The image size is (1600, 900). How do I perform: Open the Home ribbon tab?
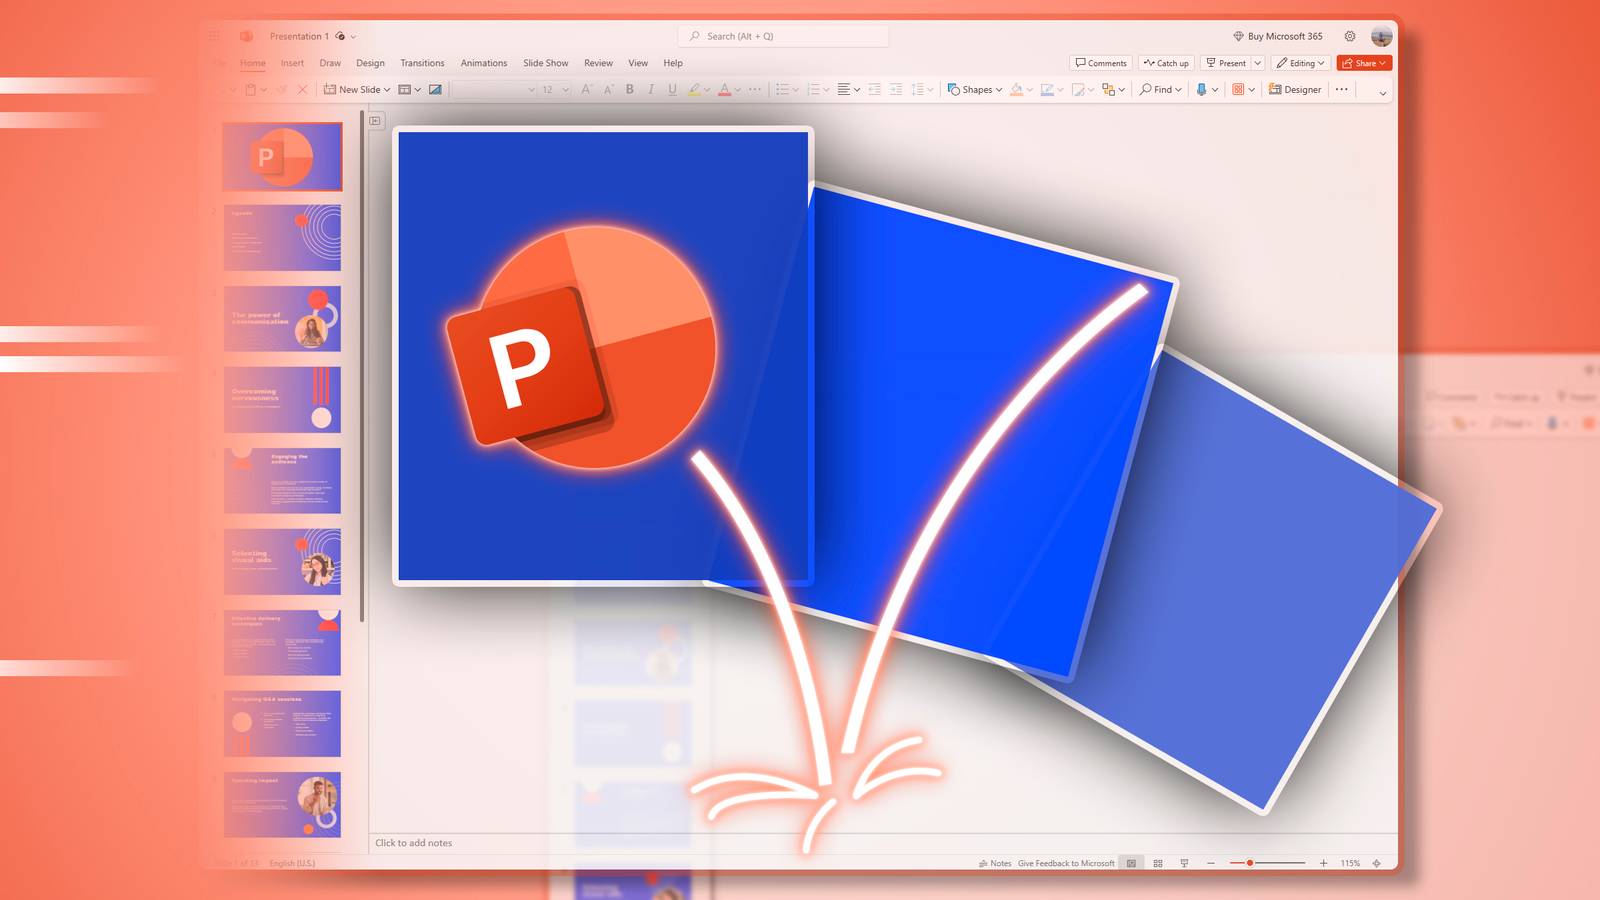[253, 63]
